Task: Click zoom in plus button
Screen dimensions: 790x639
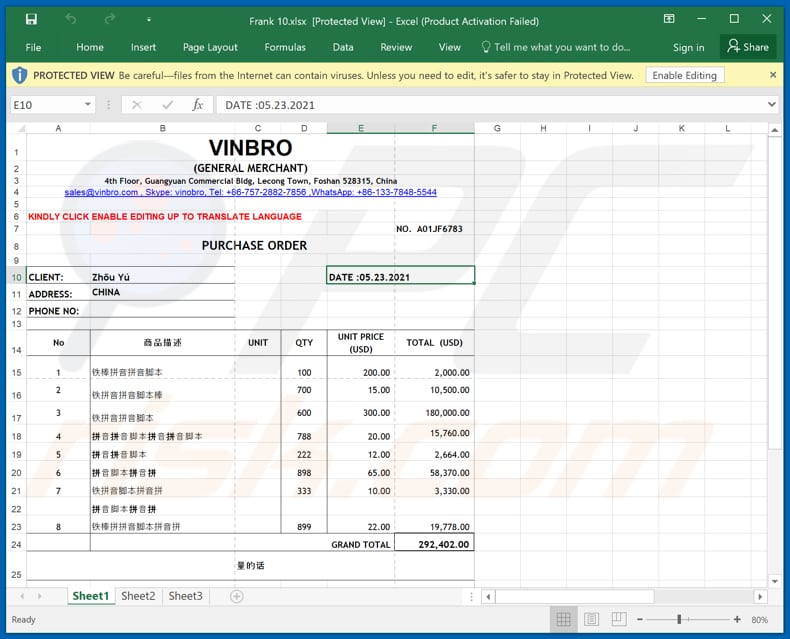Action: click(737, 619)
